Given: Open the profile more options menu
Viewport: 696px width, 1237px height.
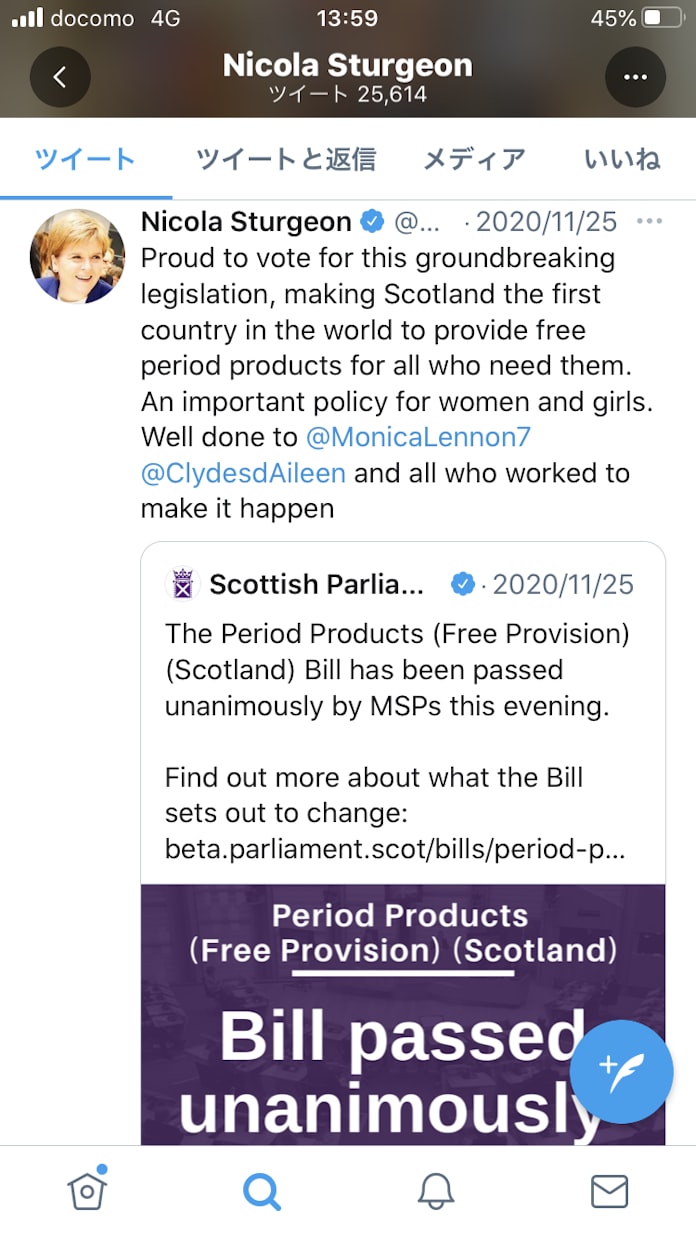Looking at the screenshot, I should [635, 77].
